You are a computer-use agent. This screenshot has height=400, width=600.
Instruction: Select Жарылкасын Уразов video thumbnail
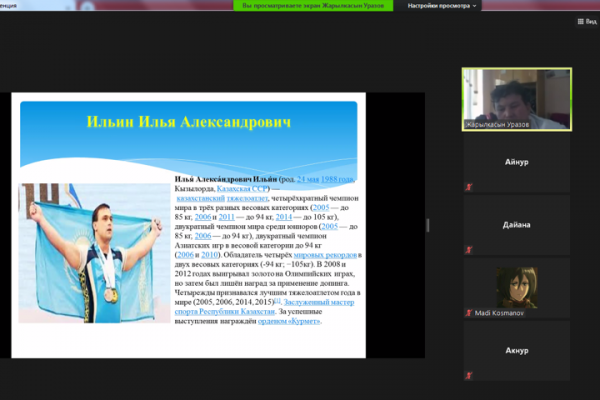517,95
